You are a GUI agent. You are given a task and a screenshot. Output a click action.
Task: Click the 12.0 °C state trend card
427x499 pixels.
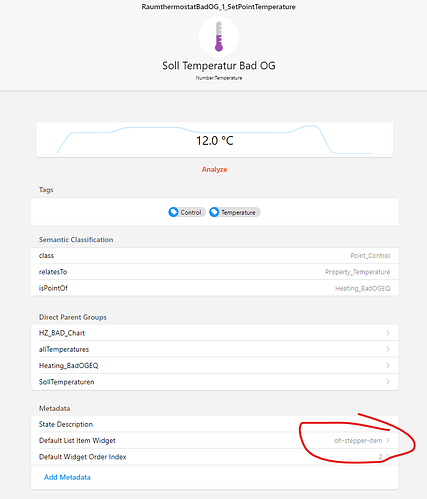tap(215, 140)
